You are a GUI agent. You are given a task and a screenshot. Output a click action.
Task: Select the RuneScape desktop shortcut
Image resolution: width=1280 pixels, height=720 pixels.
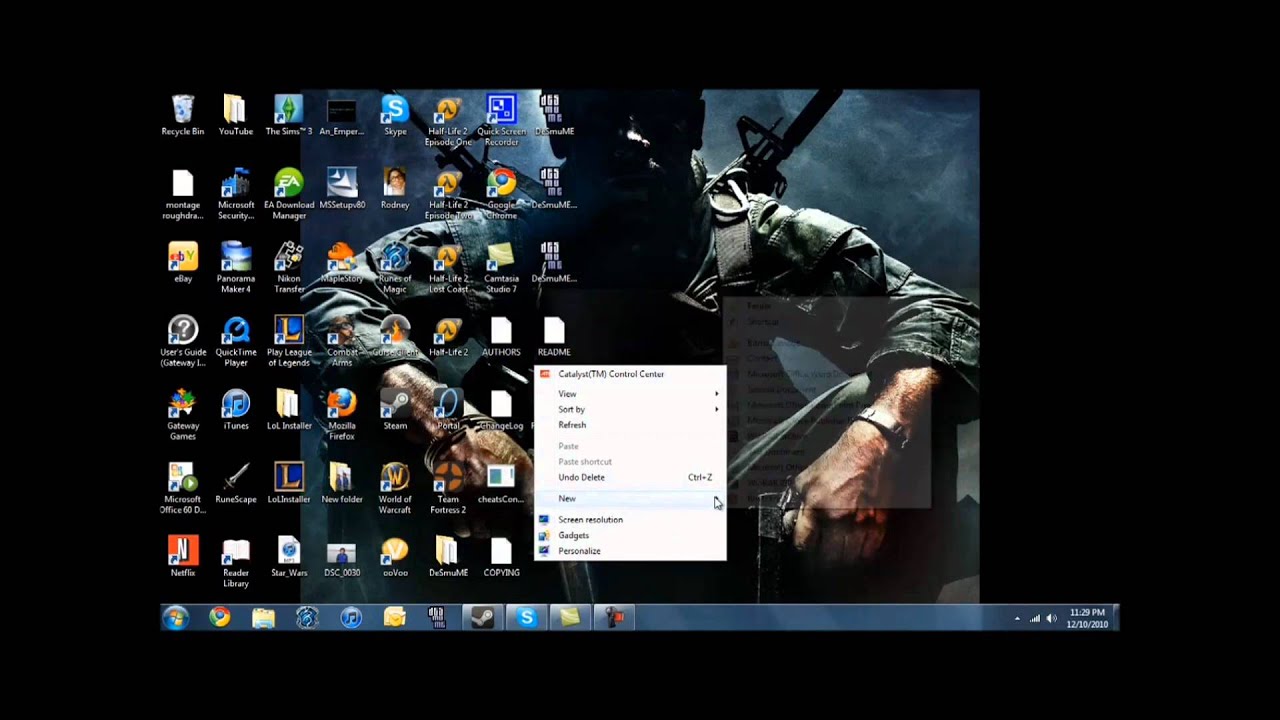(x=235, y=483)
